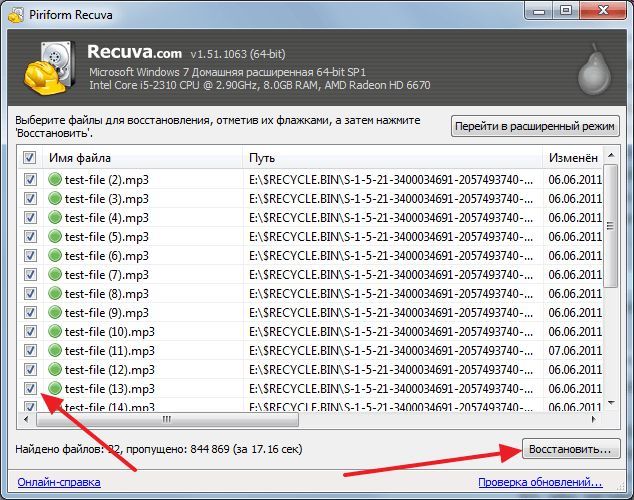
Task: Sort by the 'Изменён' column header
Action: click(573, 157)
